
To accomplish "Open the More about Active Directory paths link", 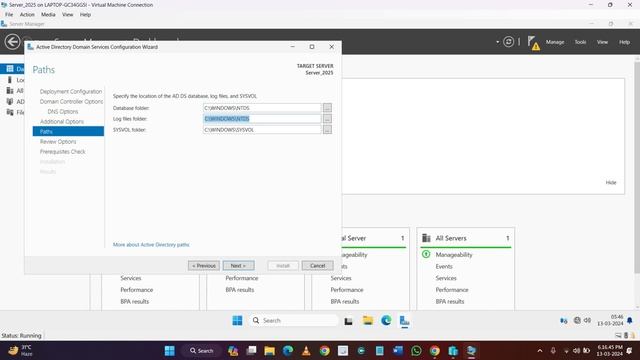I will [151, 244].
